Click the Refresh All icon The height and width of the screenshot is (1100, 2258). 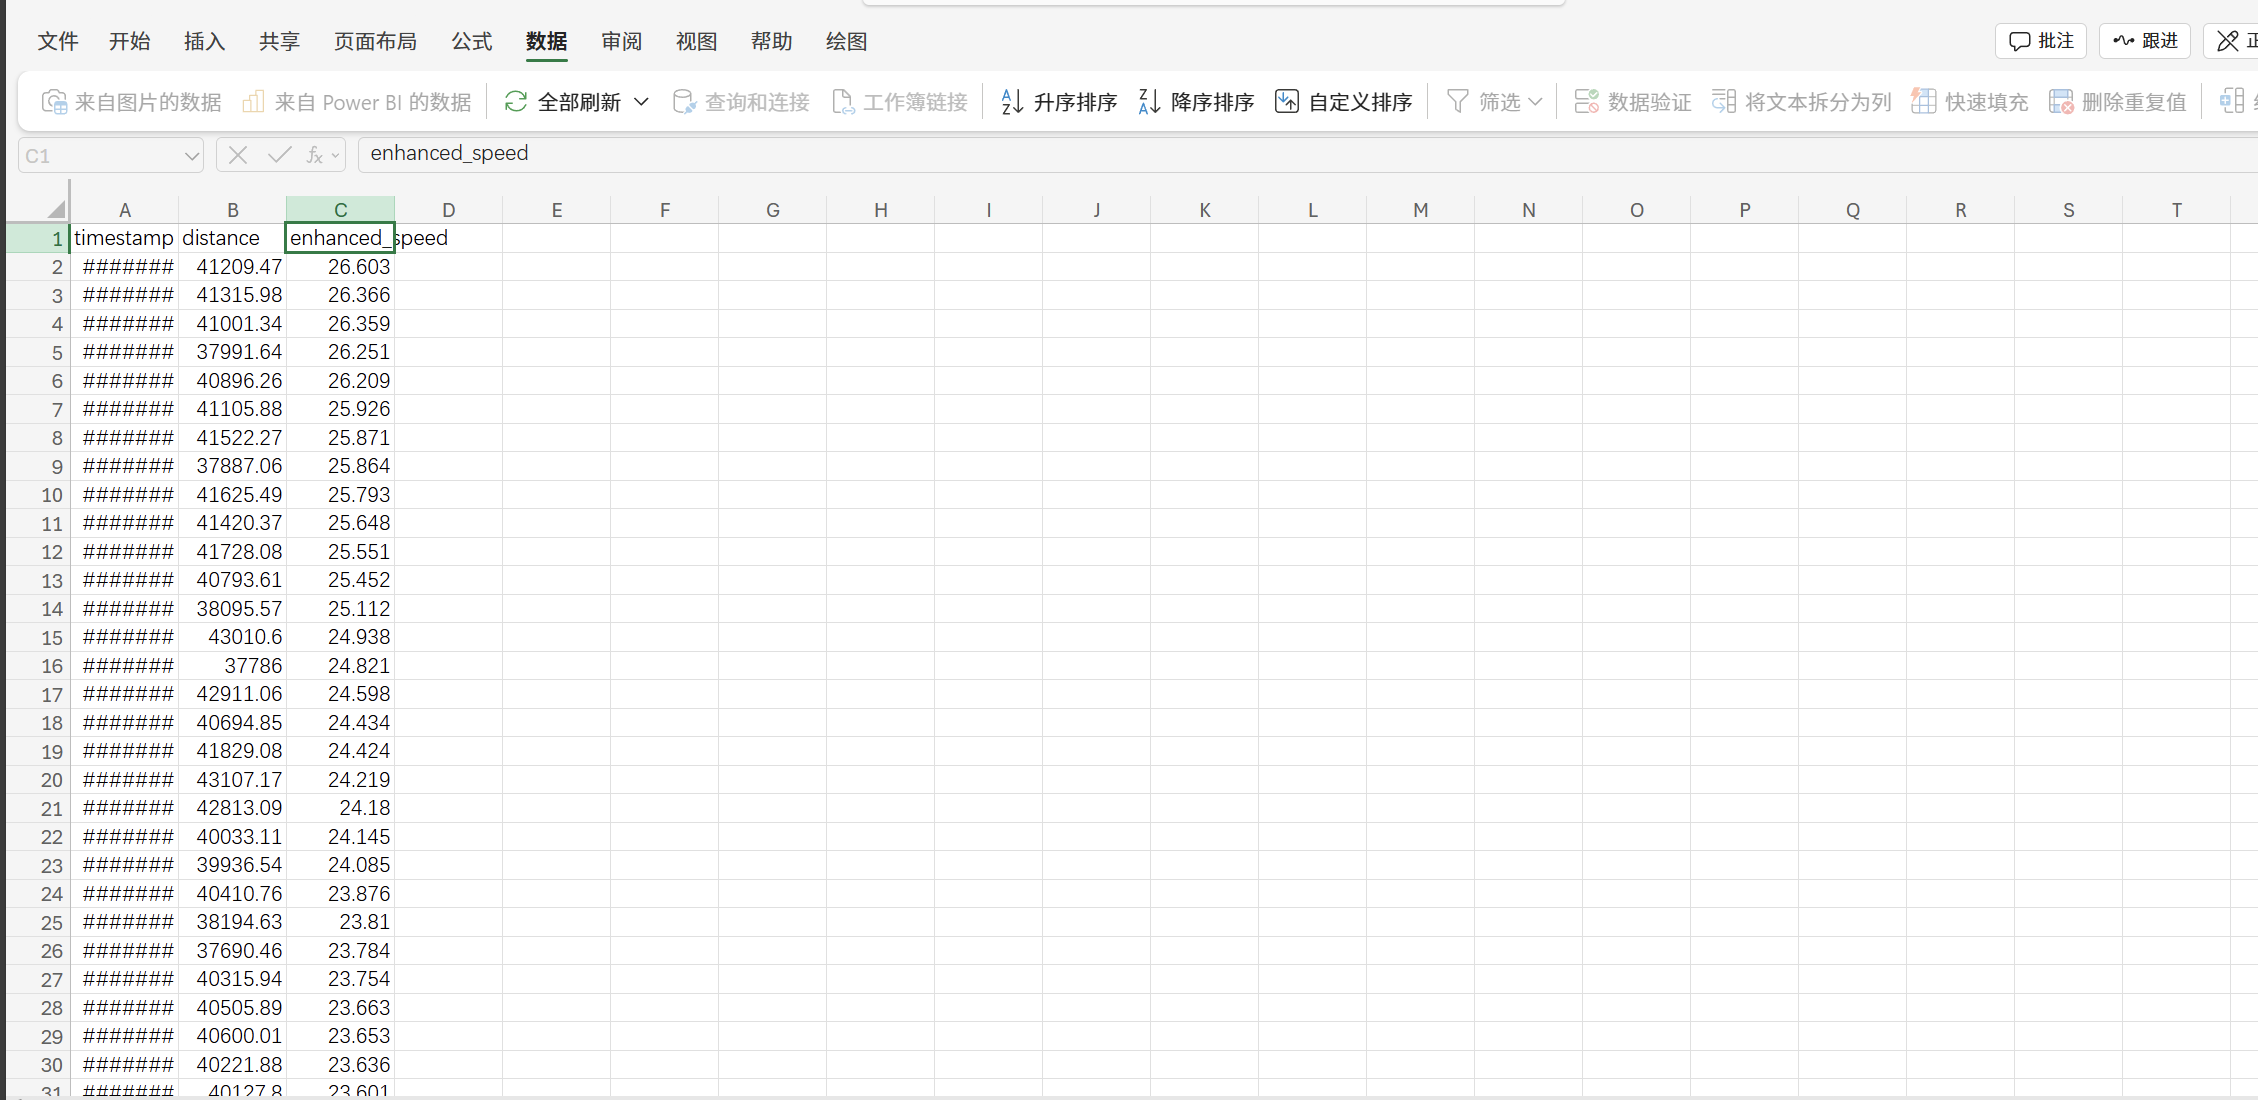coord(516,102)
